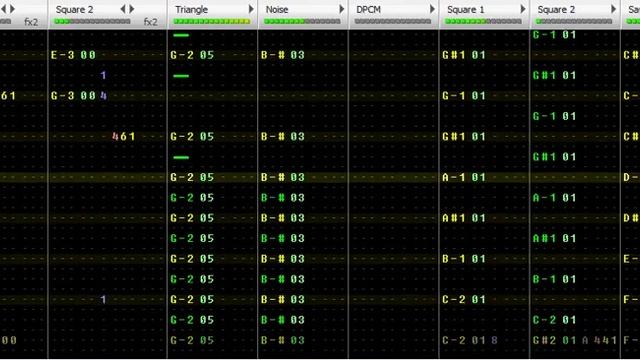Select A#1 01 in Square 2 beside Square 1

[555, 238]
